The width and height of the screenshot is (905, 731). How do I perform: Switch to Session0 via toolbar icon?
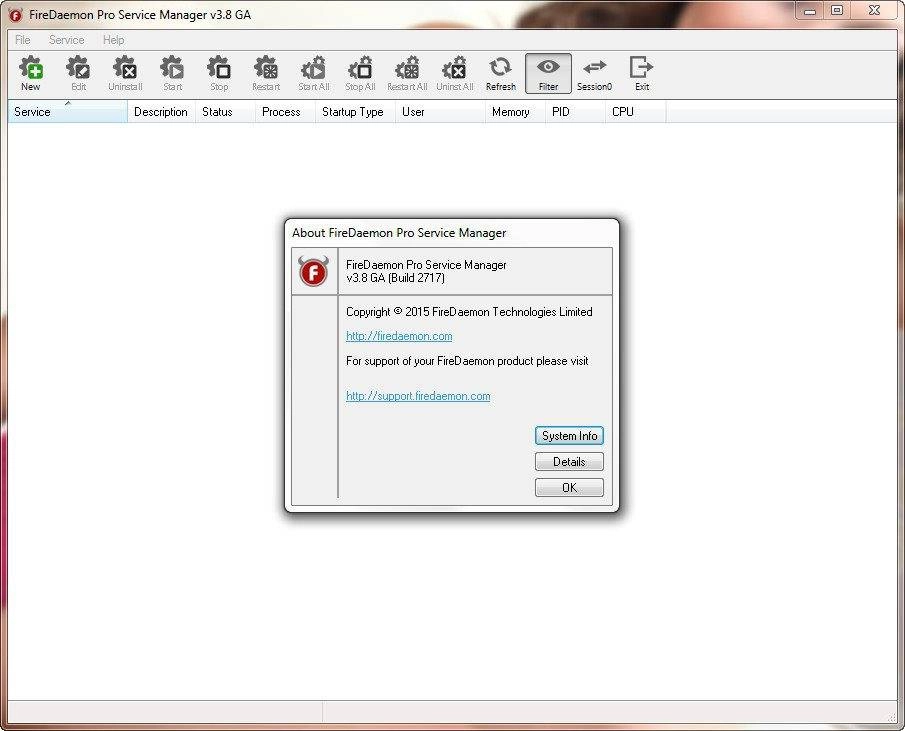594,73
